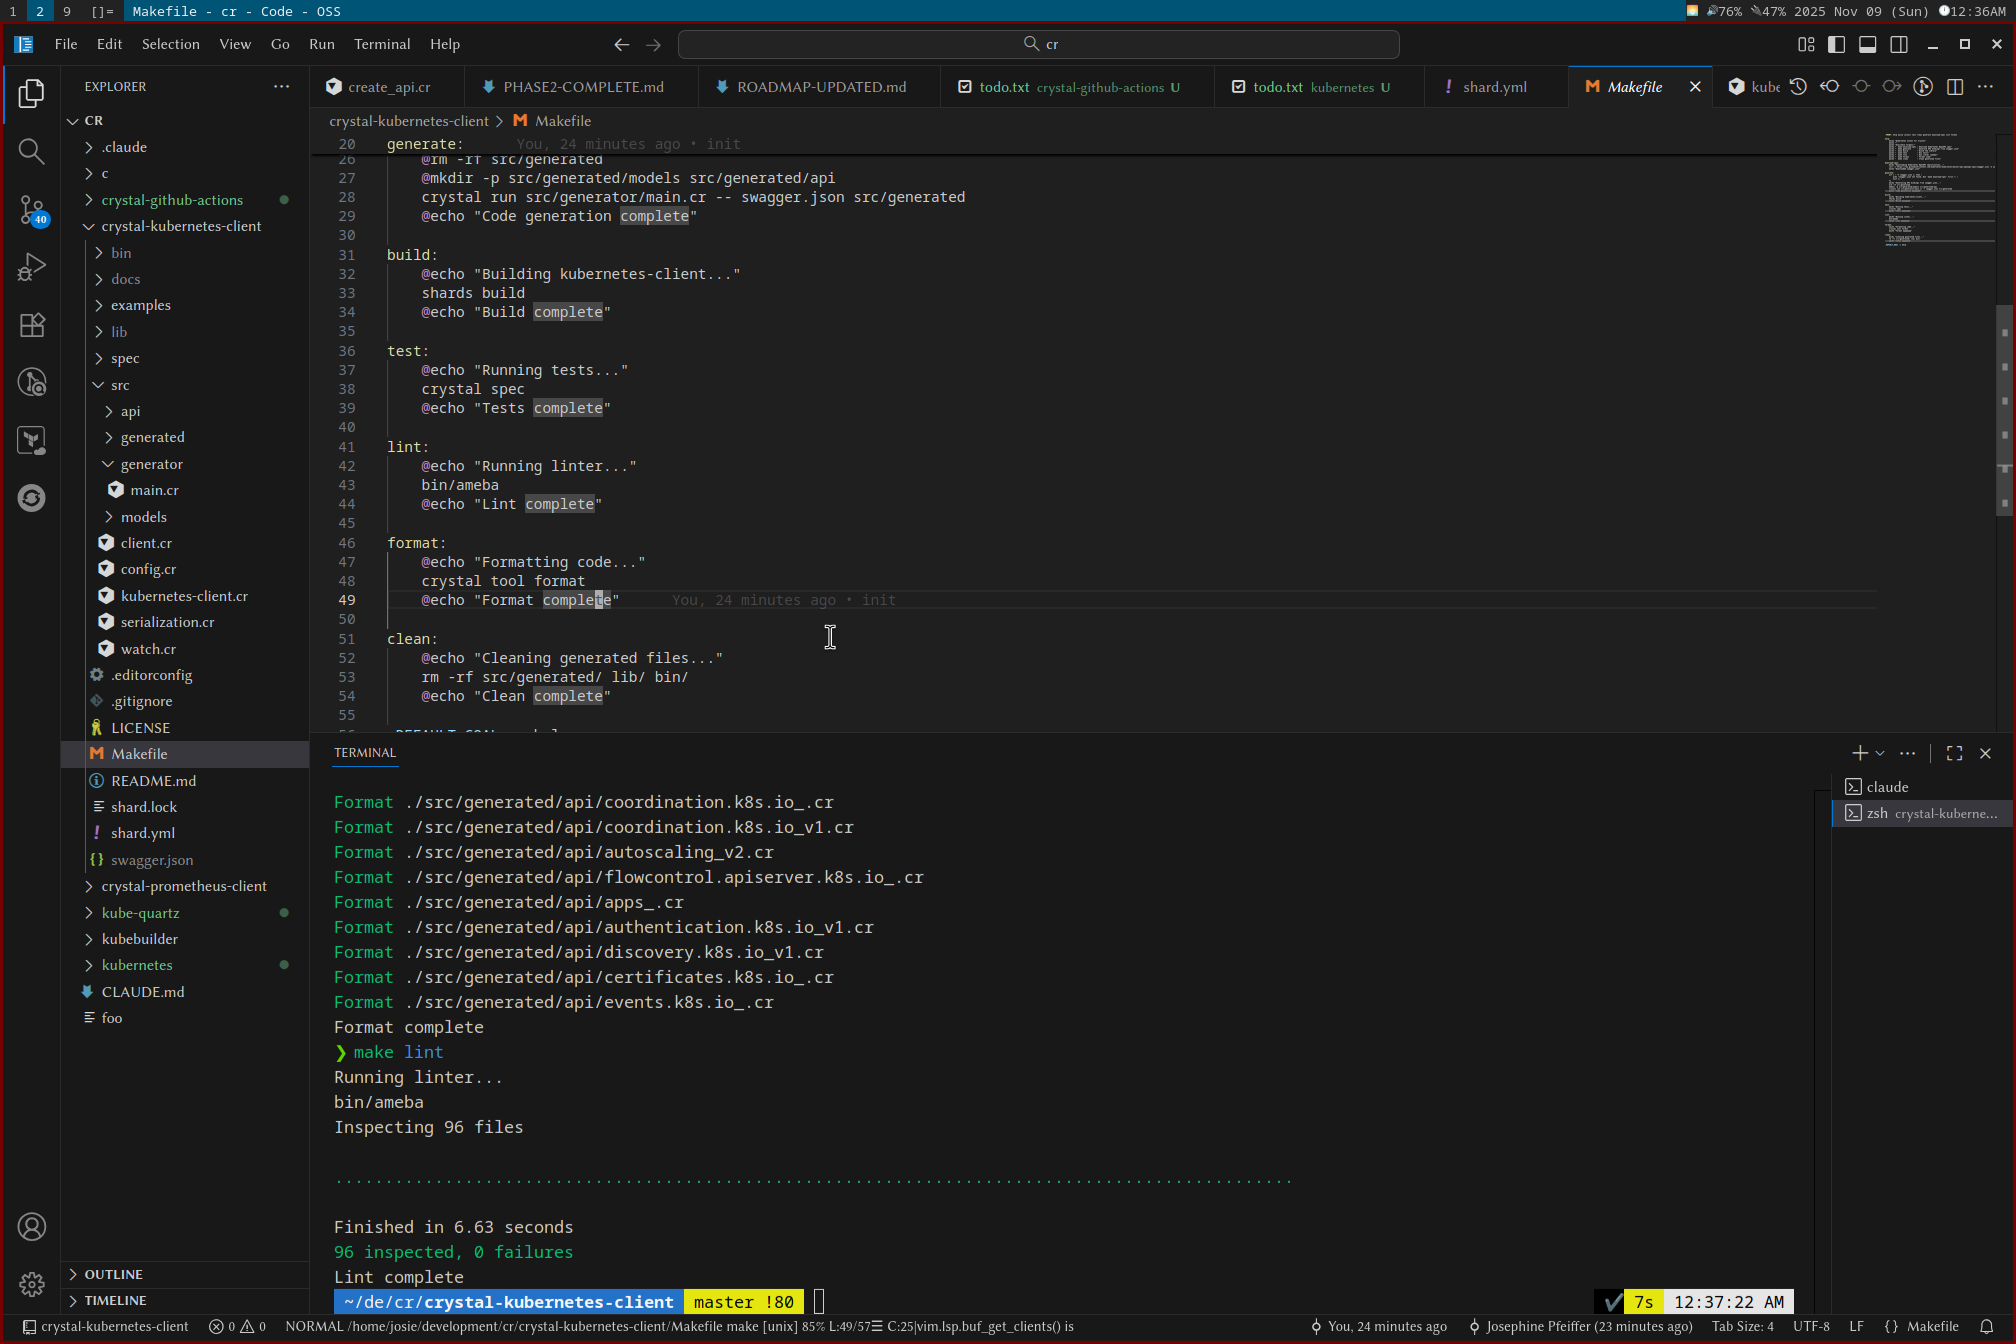Click the minimap code overview
2016x1344 pixels.
1936,190
